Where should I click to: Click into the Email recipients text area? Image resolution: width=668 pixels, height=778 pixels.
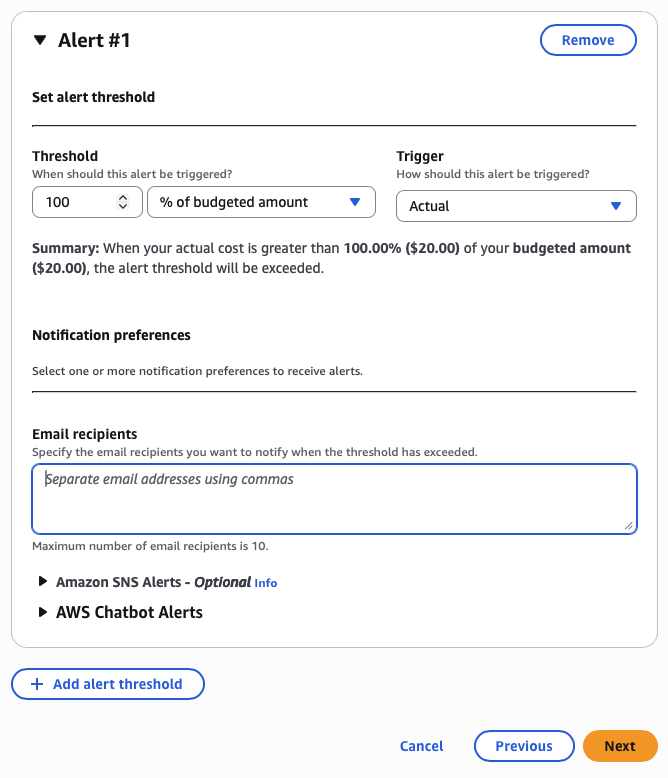(x=334, y=498)
